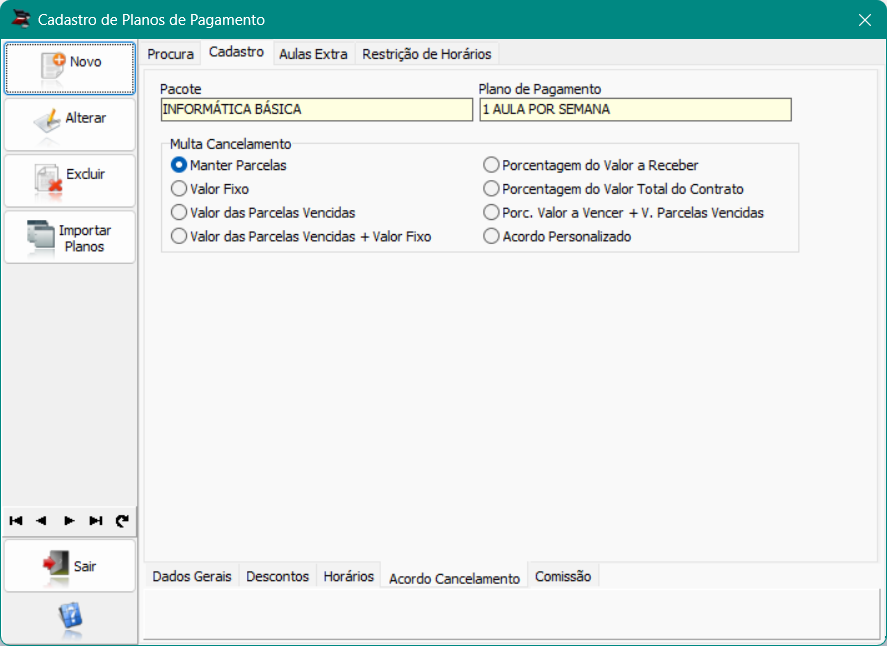Switch to the Procura tab
The height and width of the screenshot is (646, 887).
pos(170,54)
